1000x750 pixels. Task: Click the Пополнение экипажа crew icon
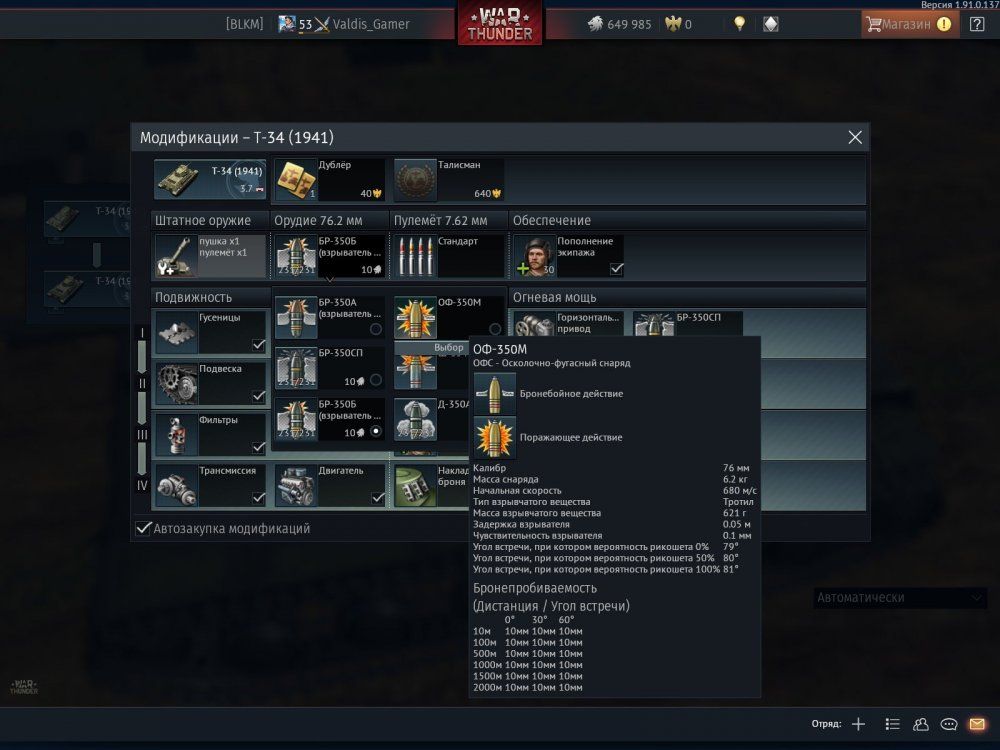click(534, 256)
